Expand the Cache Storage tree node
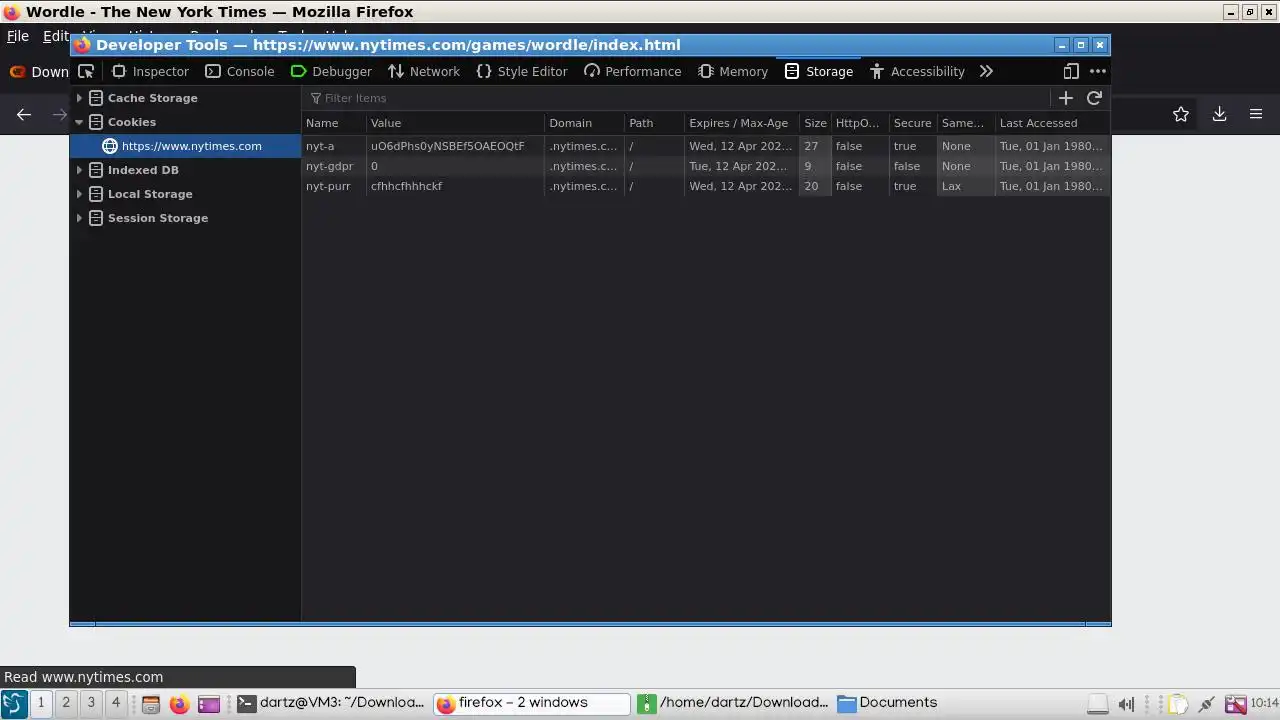The image size is (1280, 720). (79, 98)
